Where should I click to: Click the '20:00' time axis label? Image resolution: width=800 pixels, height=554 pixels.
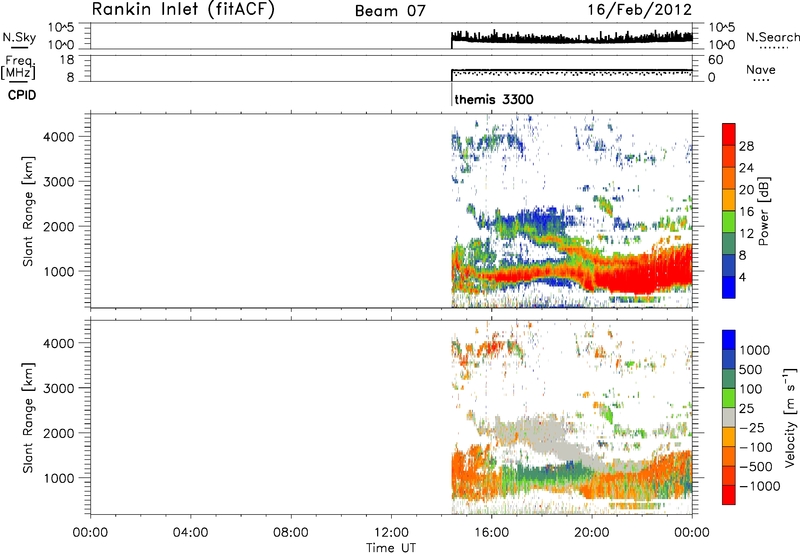point(591,533)
